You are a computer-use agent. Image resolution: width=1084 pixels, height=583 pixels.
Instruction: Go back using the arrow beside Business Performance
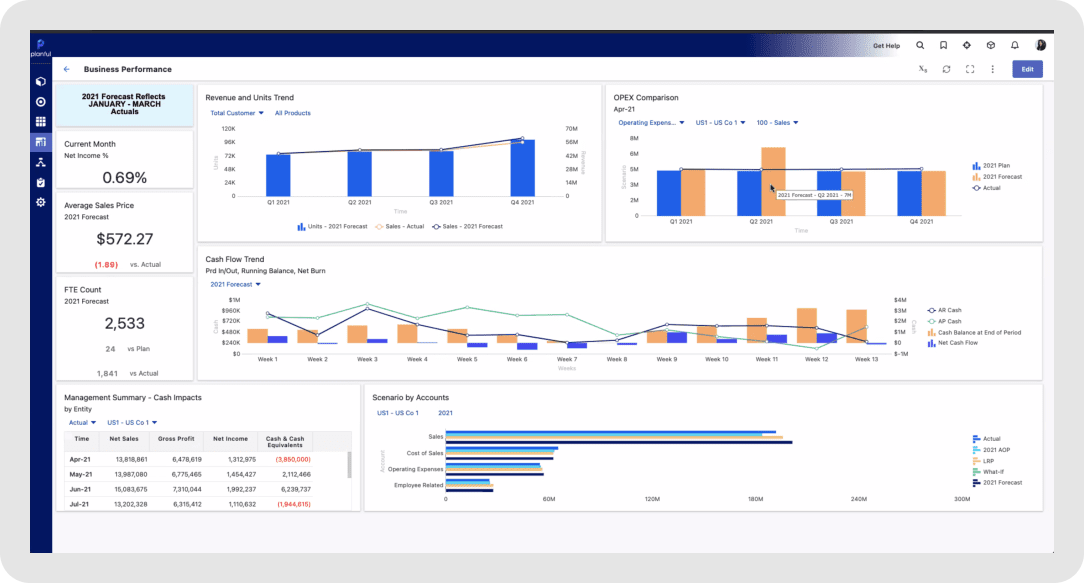pos(67,69)
